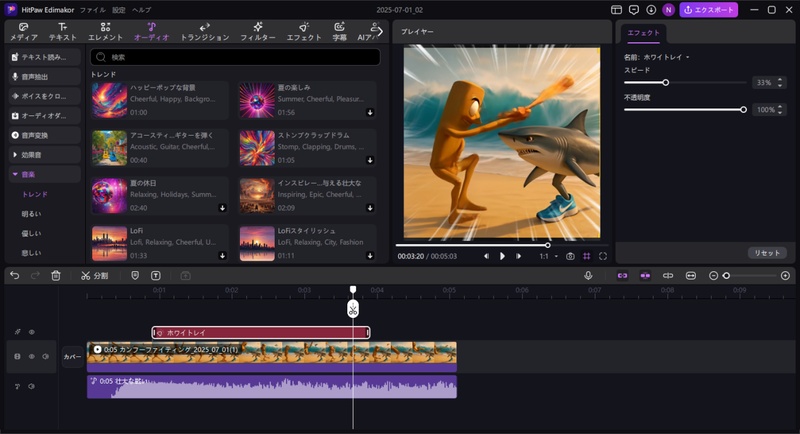Download the 夏の休日 music track
Viewport: 800px width, 434px height.
pos(221,209)
